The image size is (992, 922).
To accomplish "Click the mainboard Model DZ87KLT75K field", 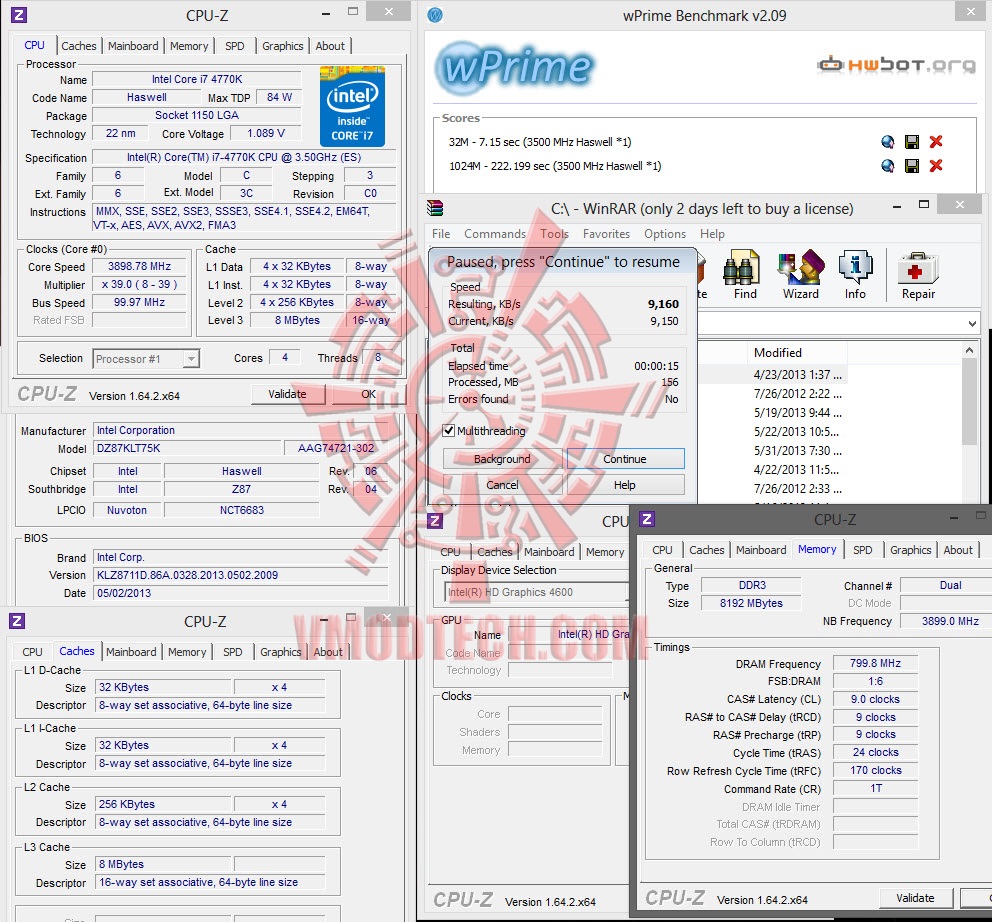I will [x=187, y=448].
